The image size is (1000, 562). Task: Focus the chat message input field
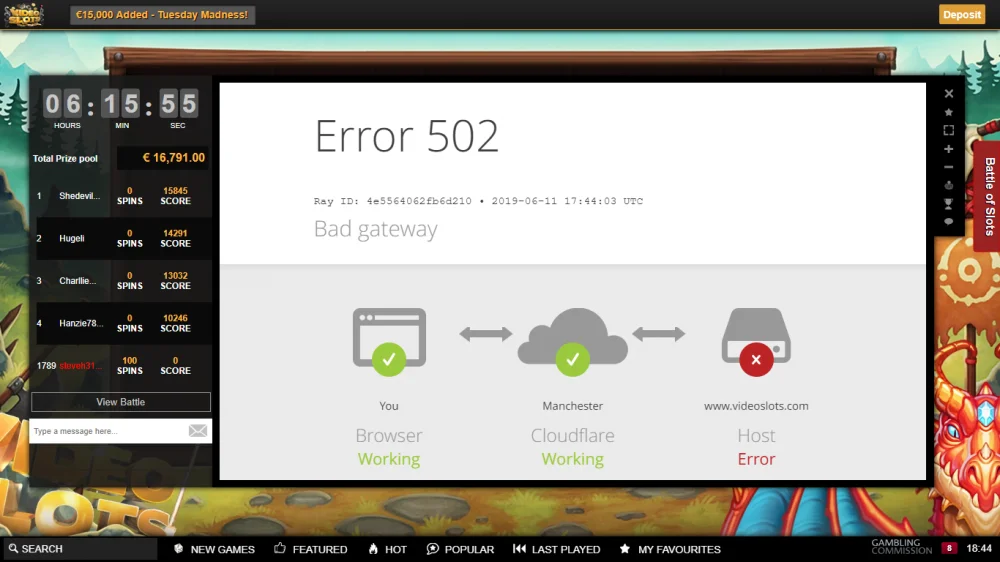107,431
